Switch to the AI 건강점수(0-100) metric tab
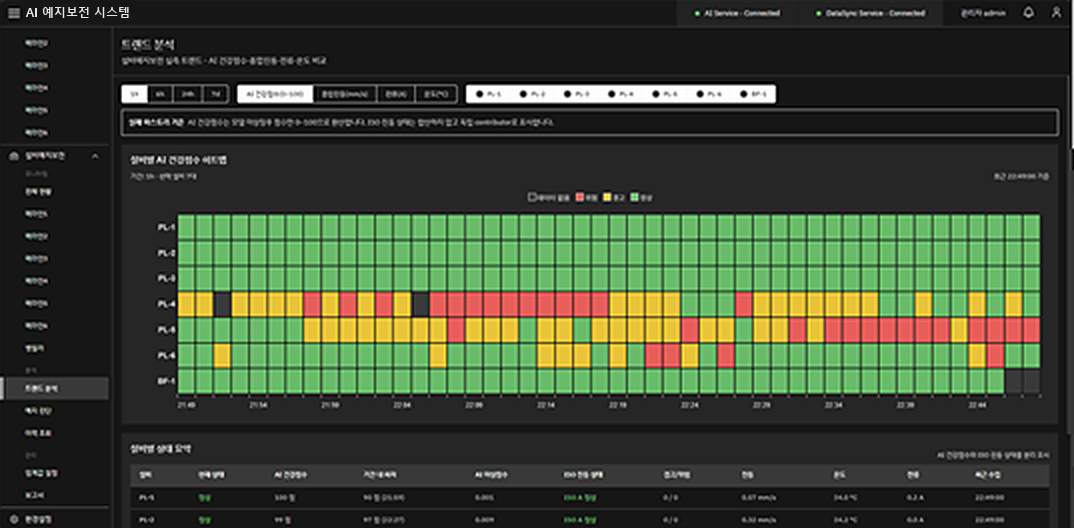1074x528 pixels. point(275,94)
